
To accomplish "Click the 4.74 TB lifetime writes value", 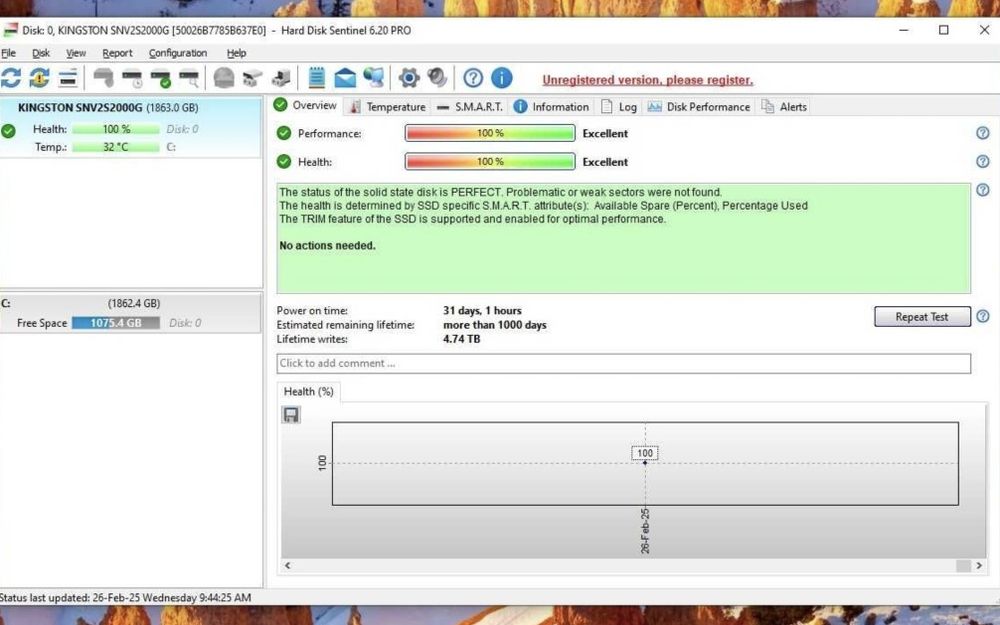I will 462,339.
